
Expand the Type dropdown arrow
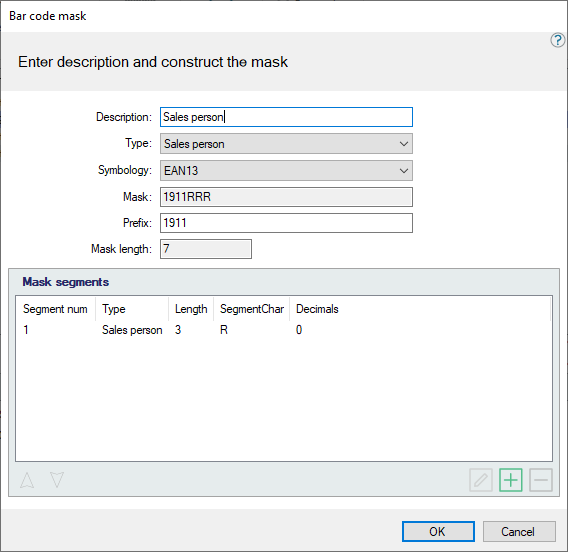click(404, 144)
